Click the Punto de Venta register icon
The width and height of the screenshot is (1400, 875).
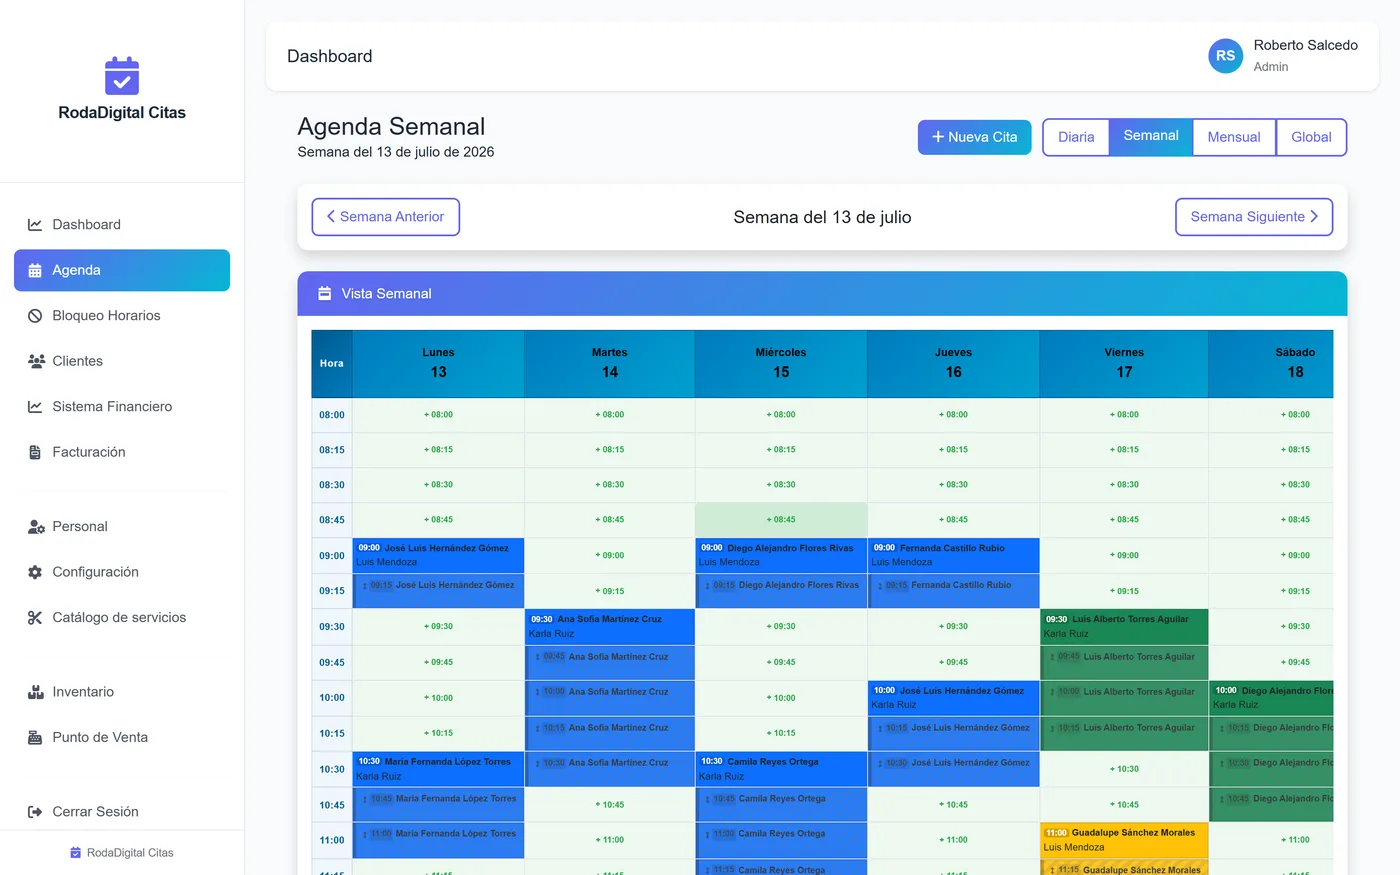tap(35, 738)
